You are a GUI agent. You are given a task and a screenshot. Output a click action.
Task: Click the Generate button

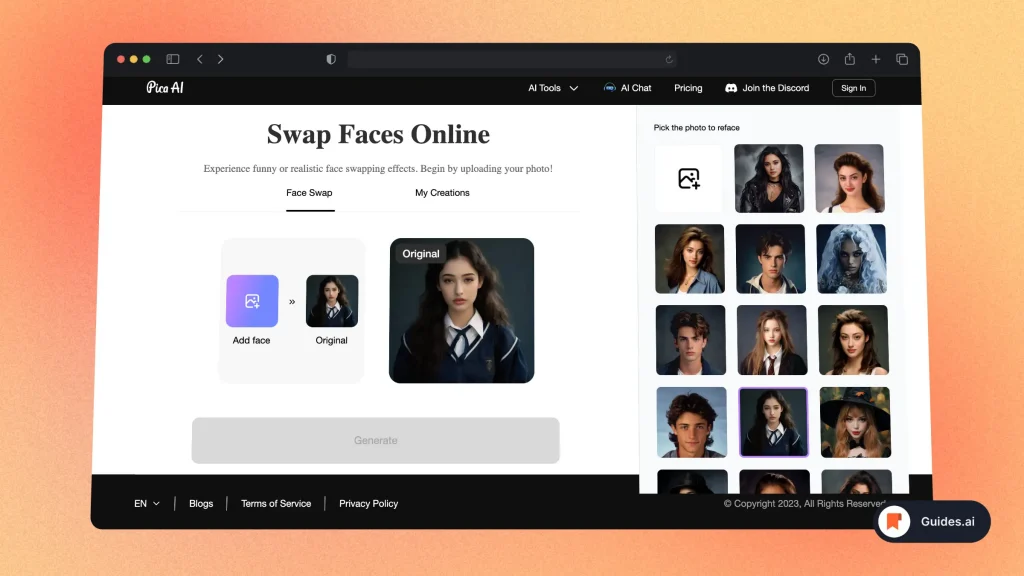click(x=375, y=440)
